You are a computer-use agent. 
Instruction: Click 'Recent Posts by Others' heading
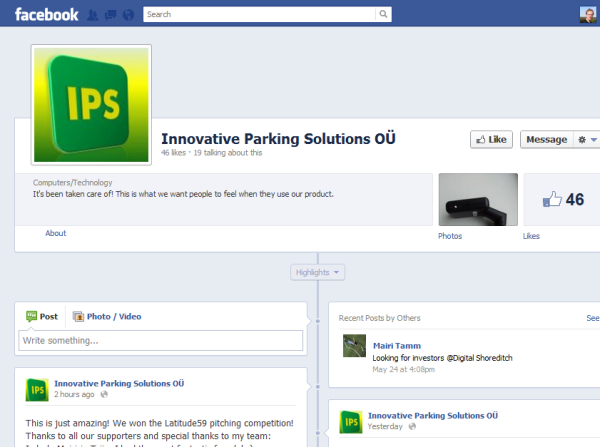(x=379, y=318)
